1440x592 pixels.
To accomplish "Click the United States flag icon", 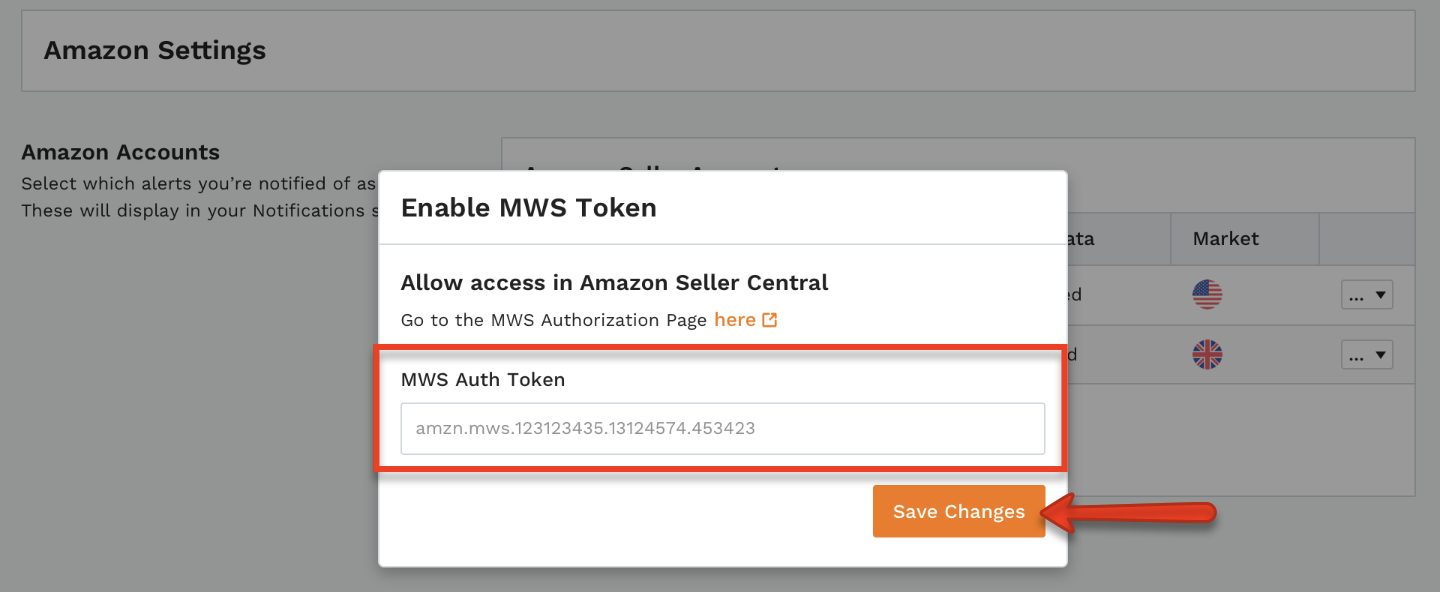I will click(x=1207, y=295).
